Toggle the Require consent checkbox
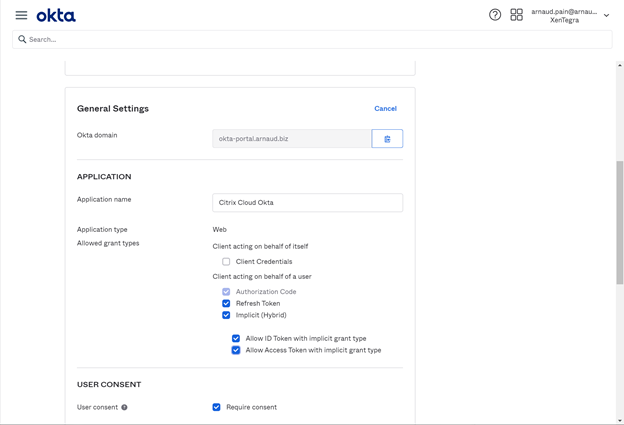The width and height of the screenshot is (624, 425). 217,408
